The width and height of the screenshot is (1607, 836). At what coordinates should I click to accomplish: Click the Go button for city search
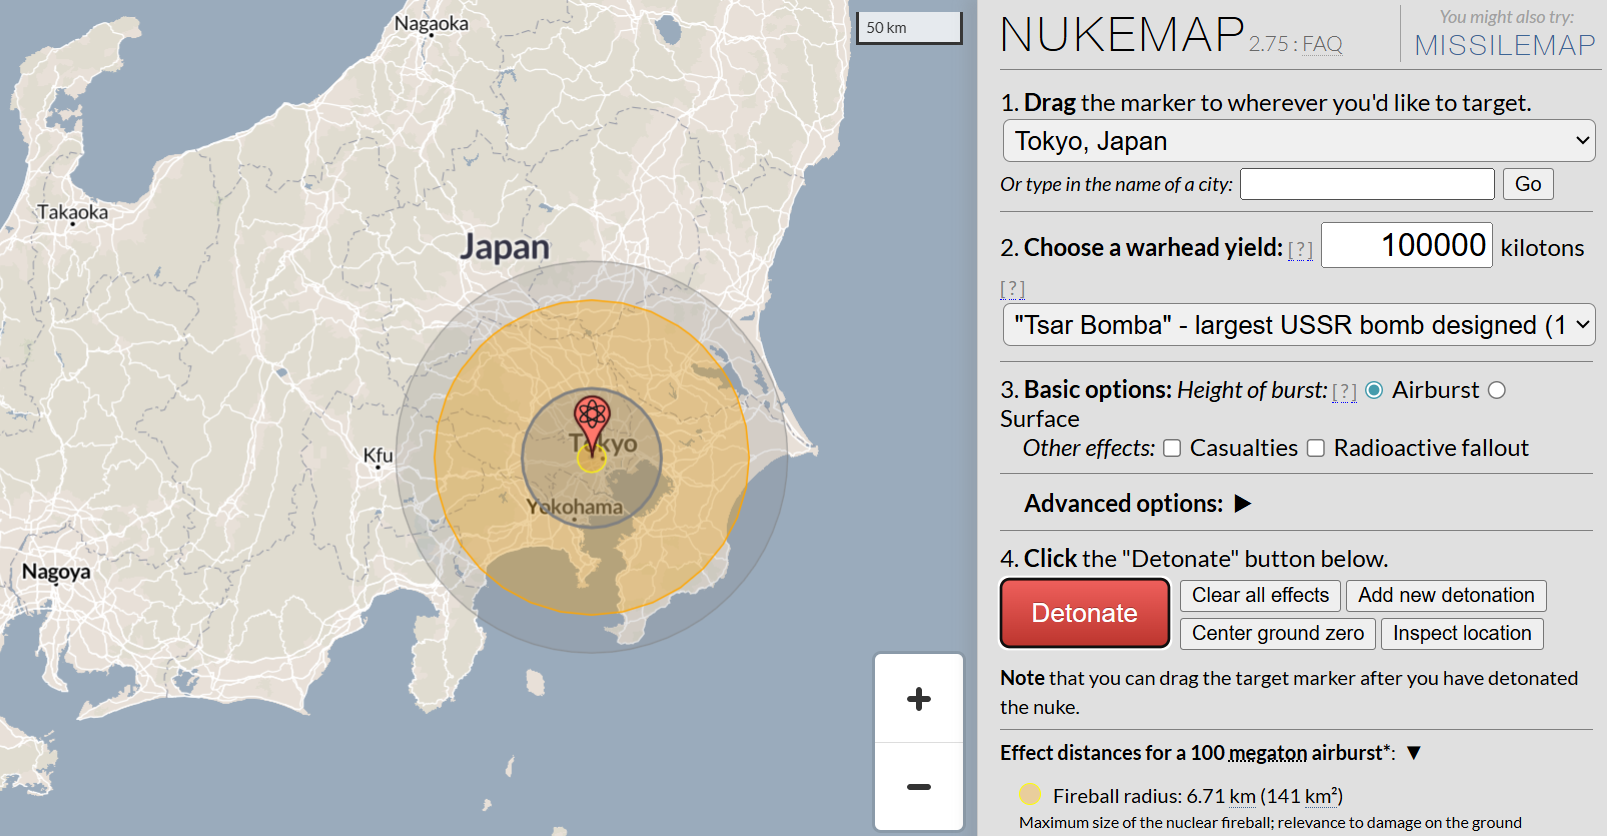tap(1528, 184)
